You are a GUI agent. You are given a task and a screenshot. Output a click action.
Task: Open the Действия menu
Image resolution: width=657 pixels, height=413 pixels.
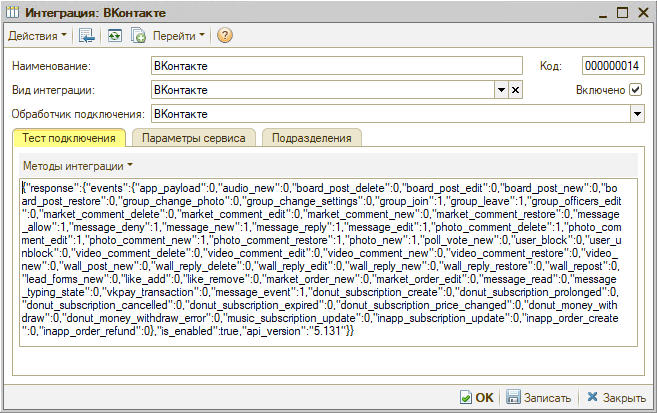pyautogui.click(x=37, y=36)
